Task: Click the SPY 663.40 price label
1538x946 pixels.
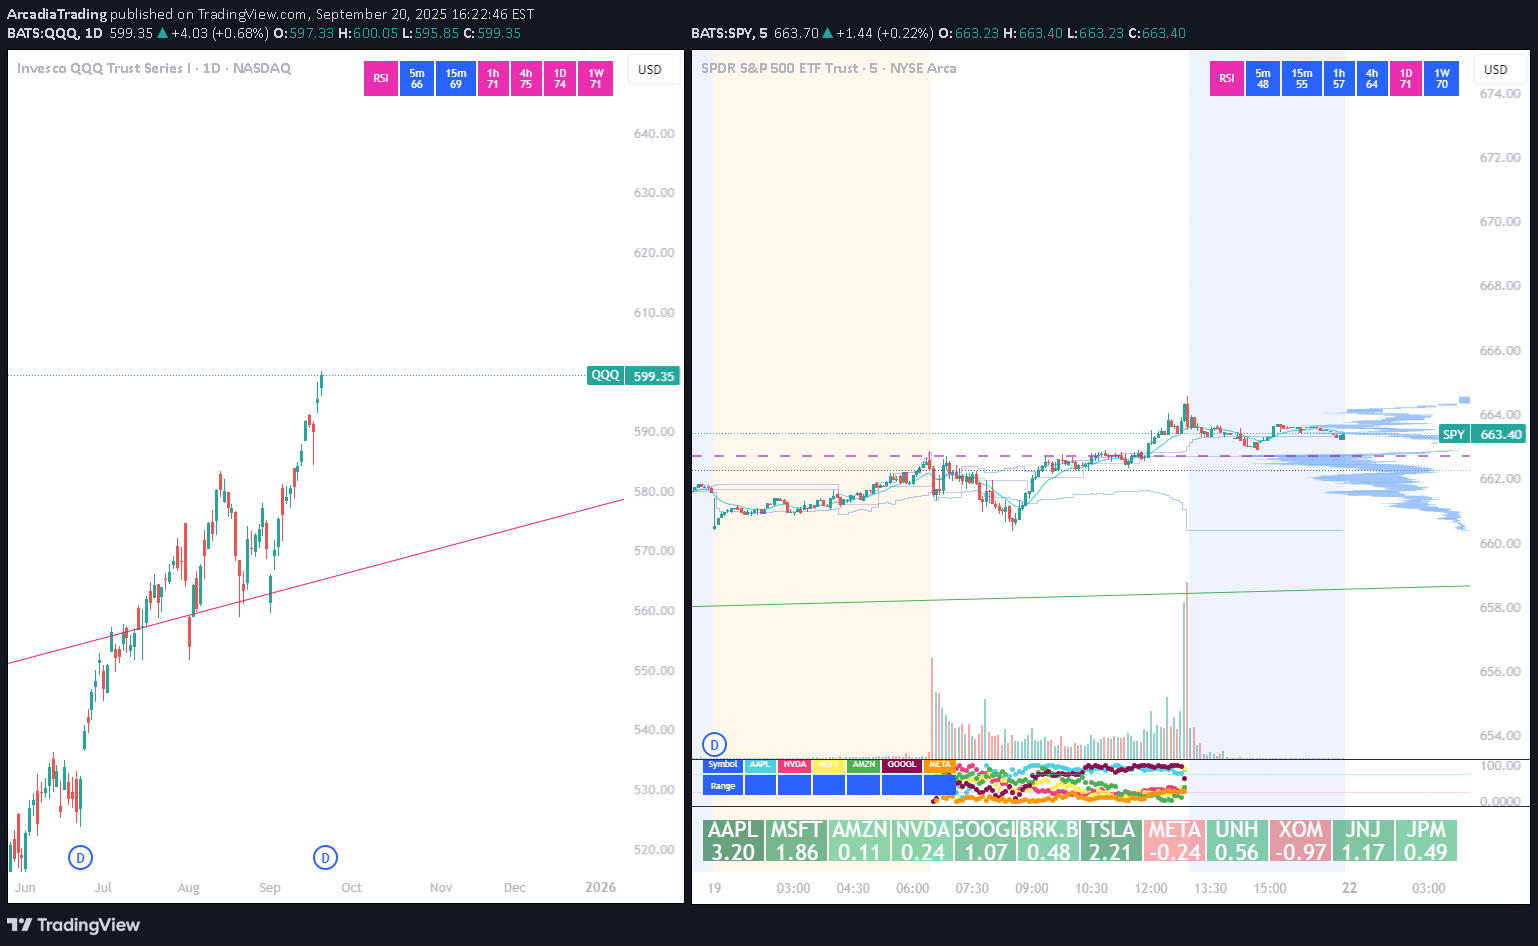Action: pyautogui.click(x=1482, y=434)
